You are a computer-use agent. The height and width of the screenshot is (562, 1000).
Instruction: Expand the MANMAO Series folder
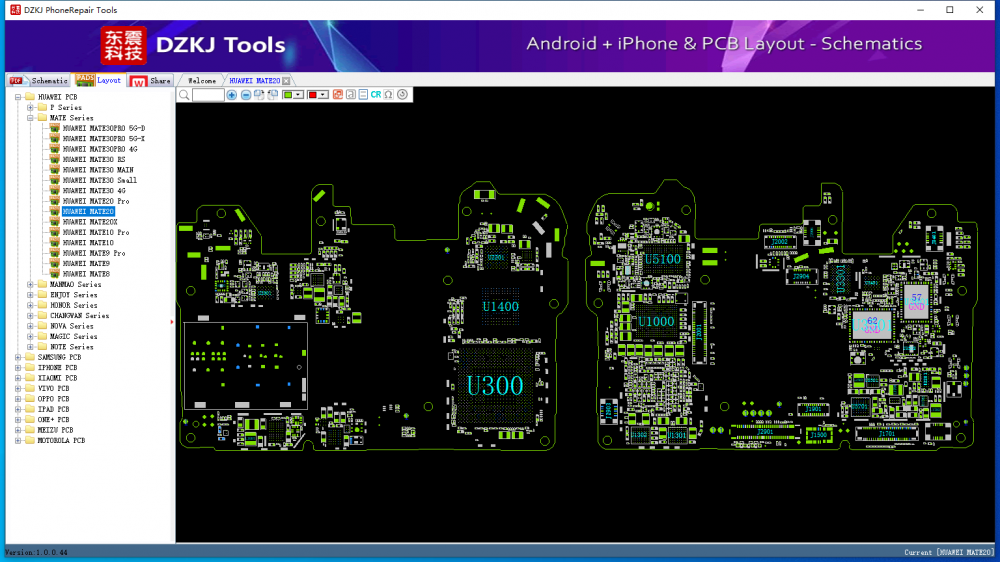pyautogui.click(x=30, y=285)
